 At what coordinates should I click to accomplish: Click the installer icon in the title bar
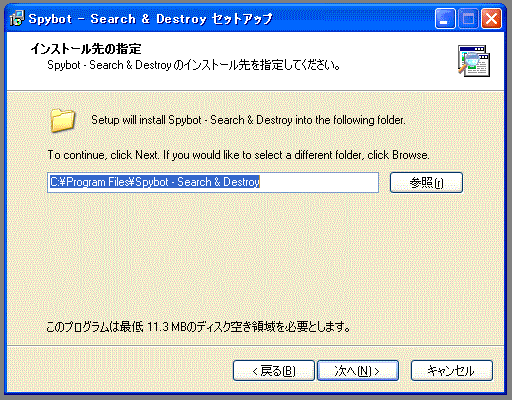coord(17,18)
